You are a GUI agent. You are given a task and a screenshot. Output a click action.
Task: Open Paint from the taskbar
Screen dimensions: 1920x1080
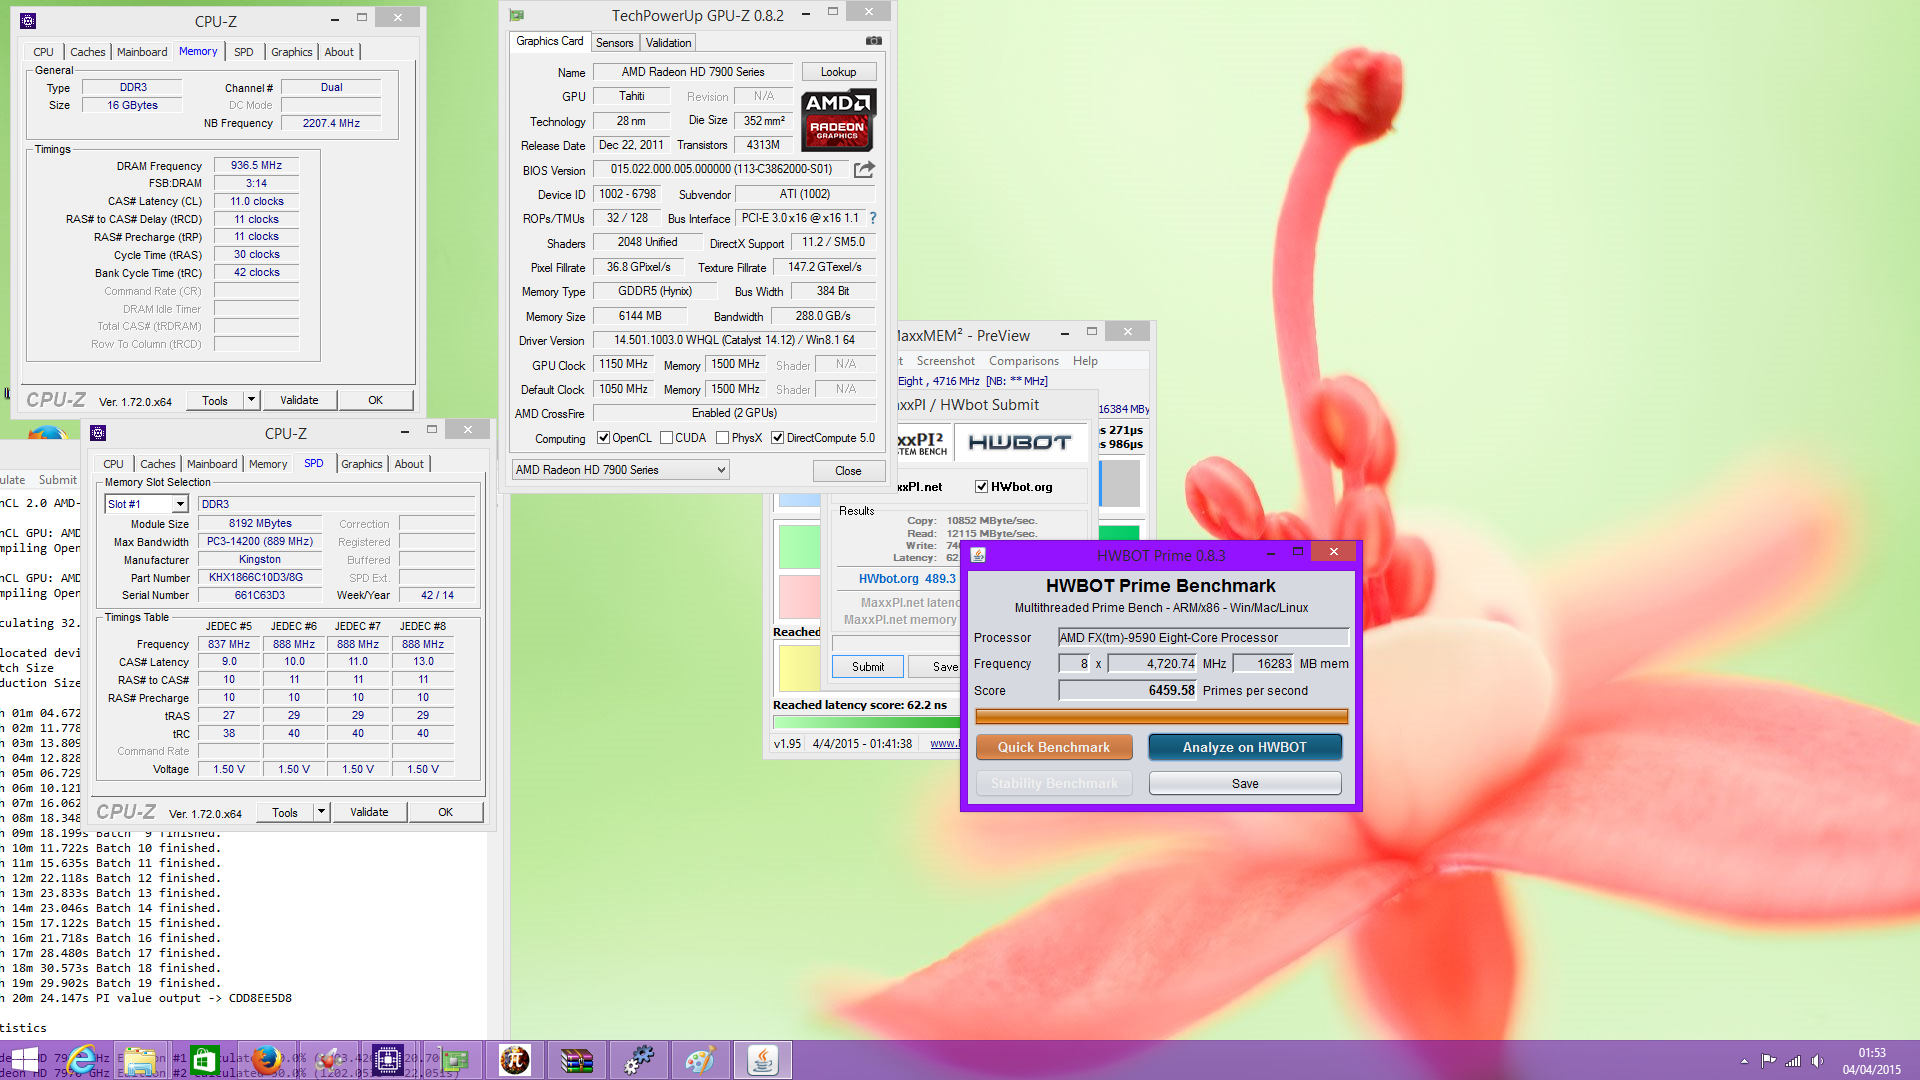click(x=700, y=1060)
